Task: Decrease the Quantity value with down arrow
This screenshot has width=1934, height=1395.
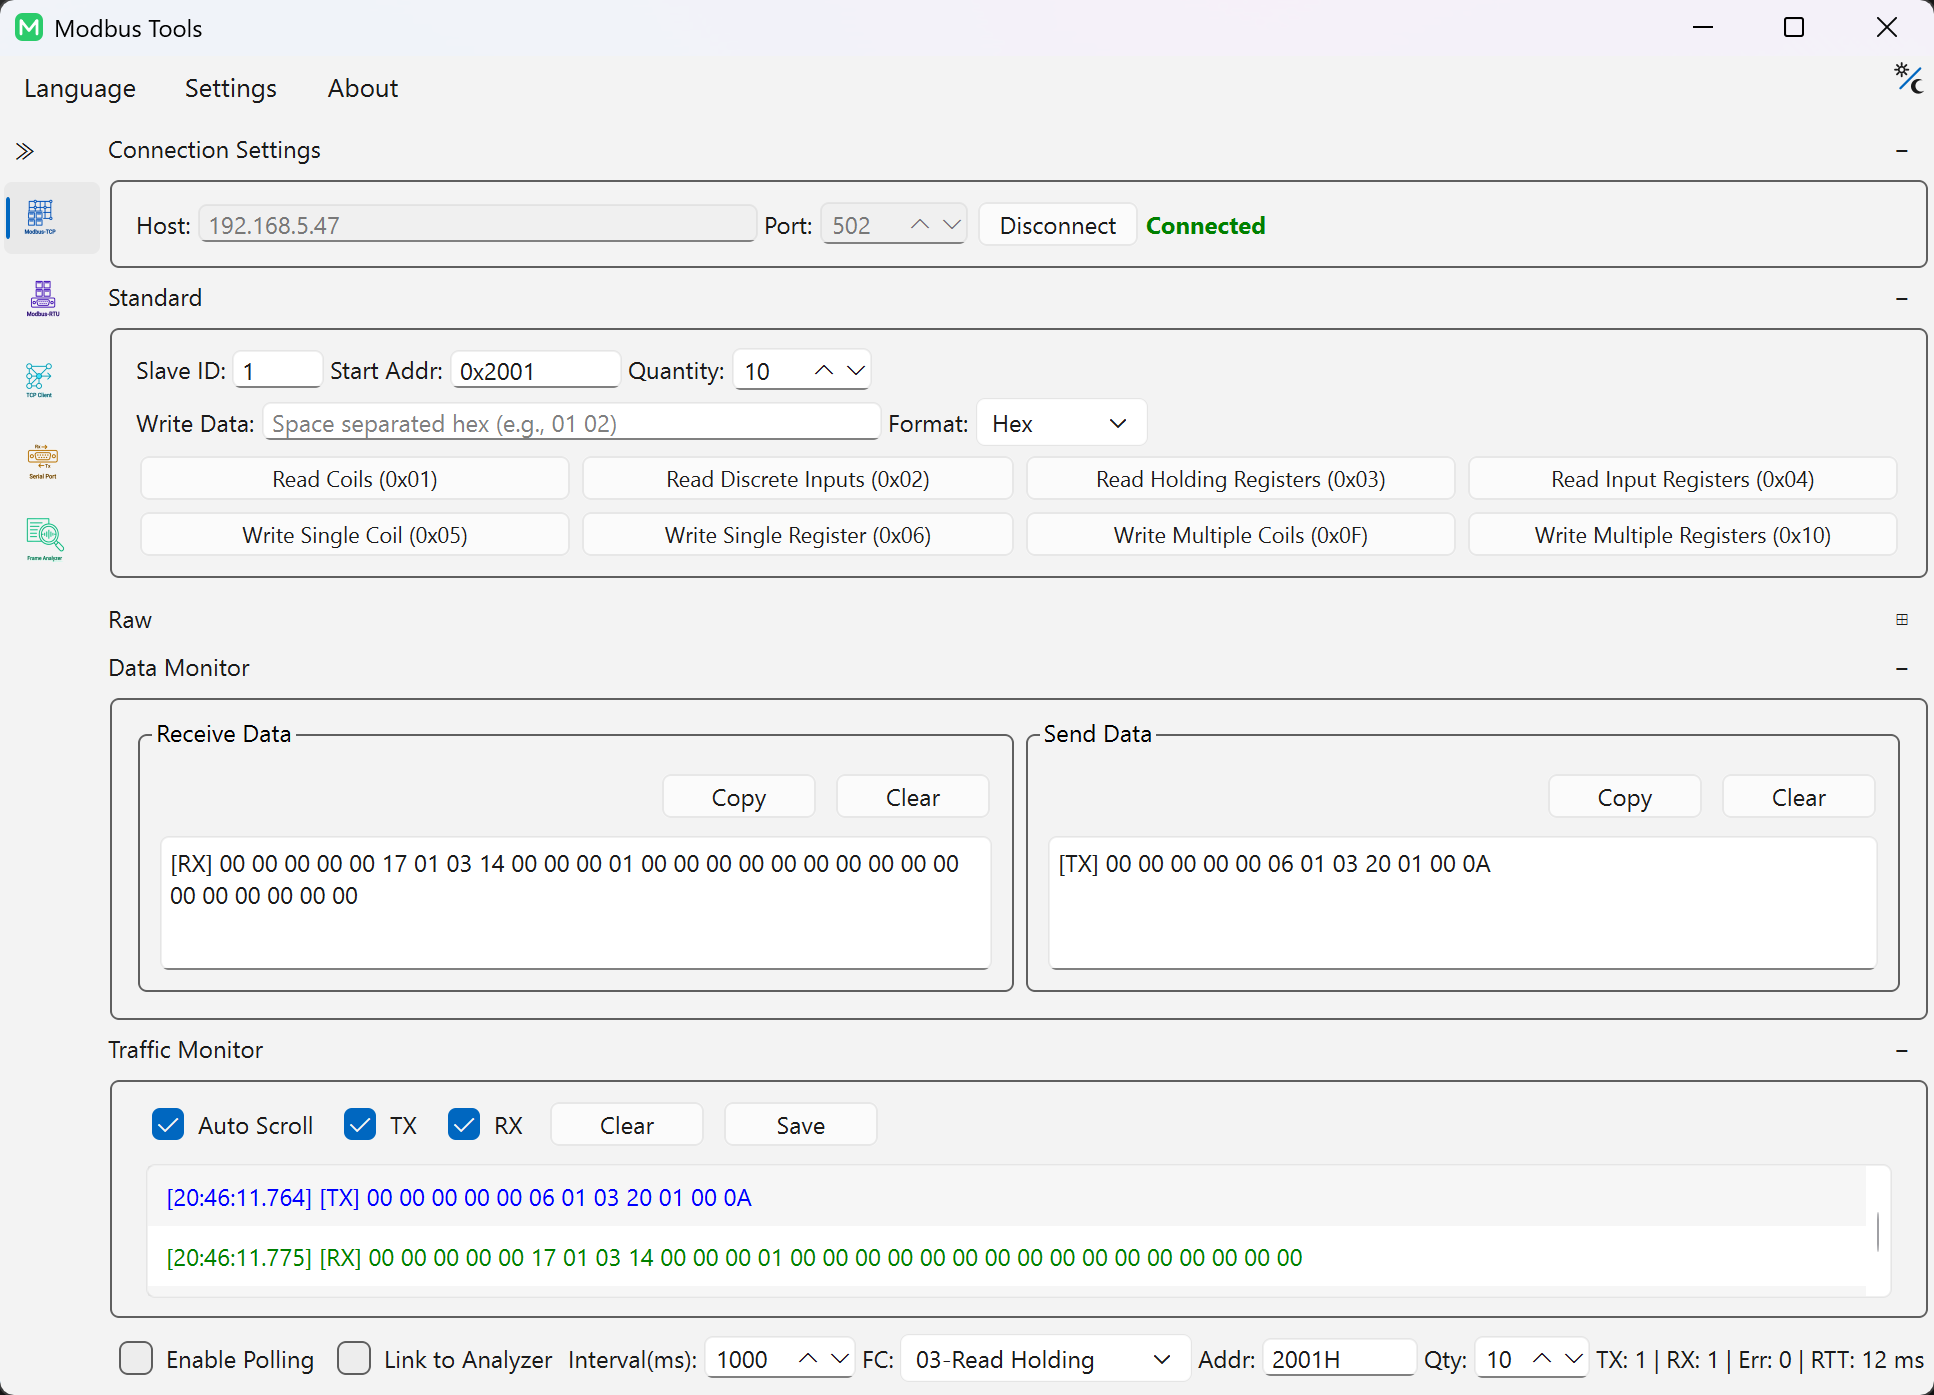Action: 856,371
